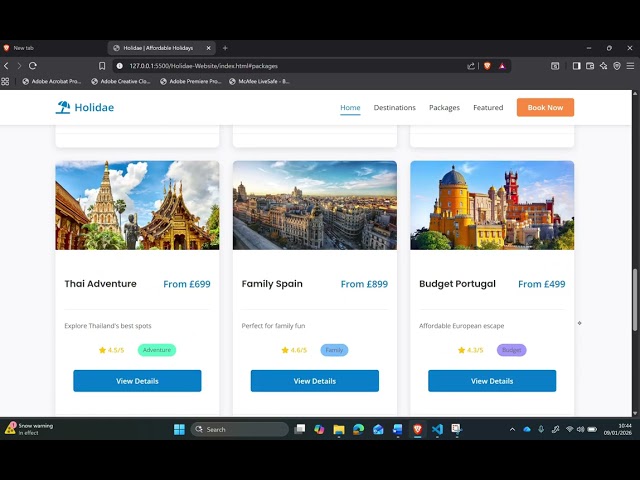Open the Mail app on taskbar
The height and width of the screenshot is (480, 640).
(378, 429)
